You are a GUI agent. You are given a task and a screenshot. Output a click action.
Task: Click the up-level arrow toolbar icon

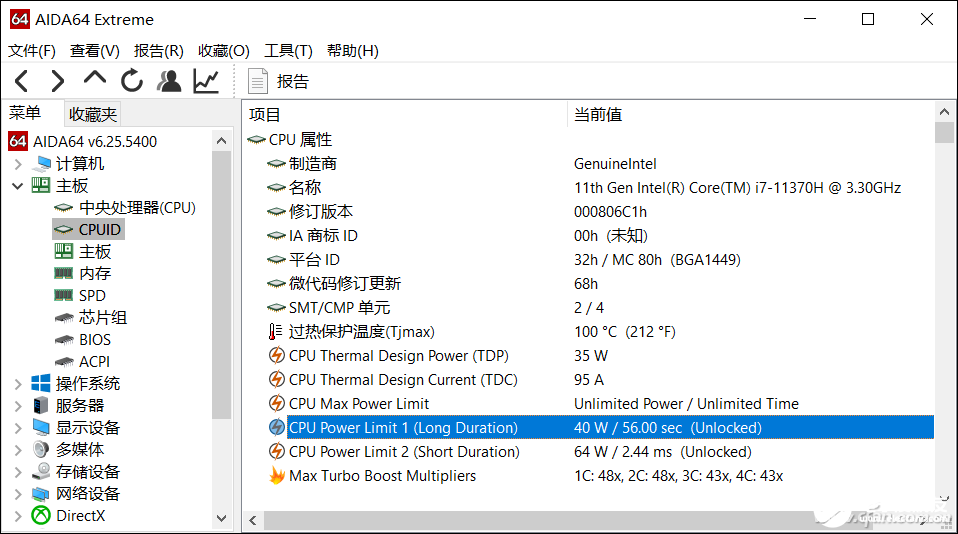95,78
